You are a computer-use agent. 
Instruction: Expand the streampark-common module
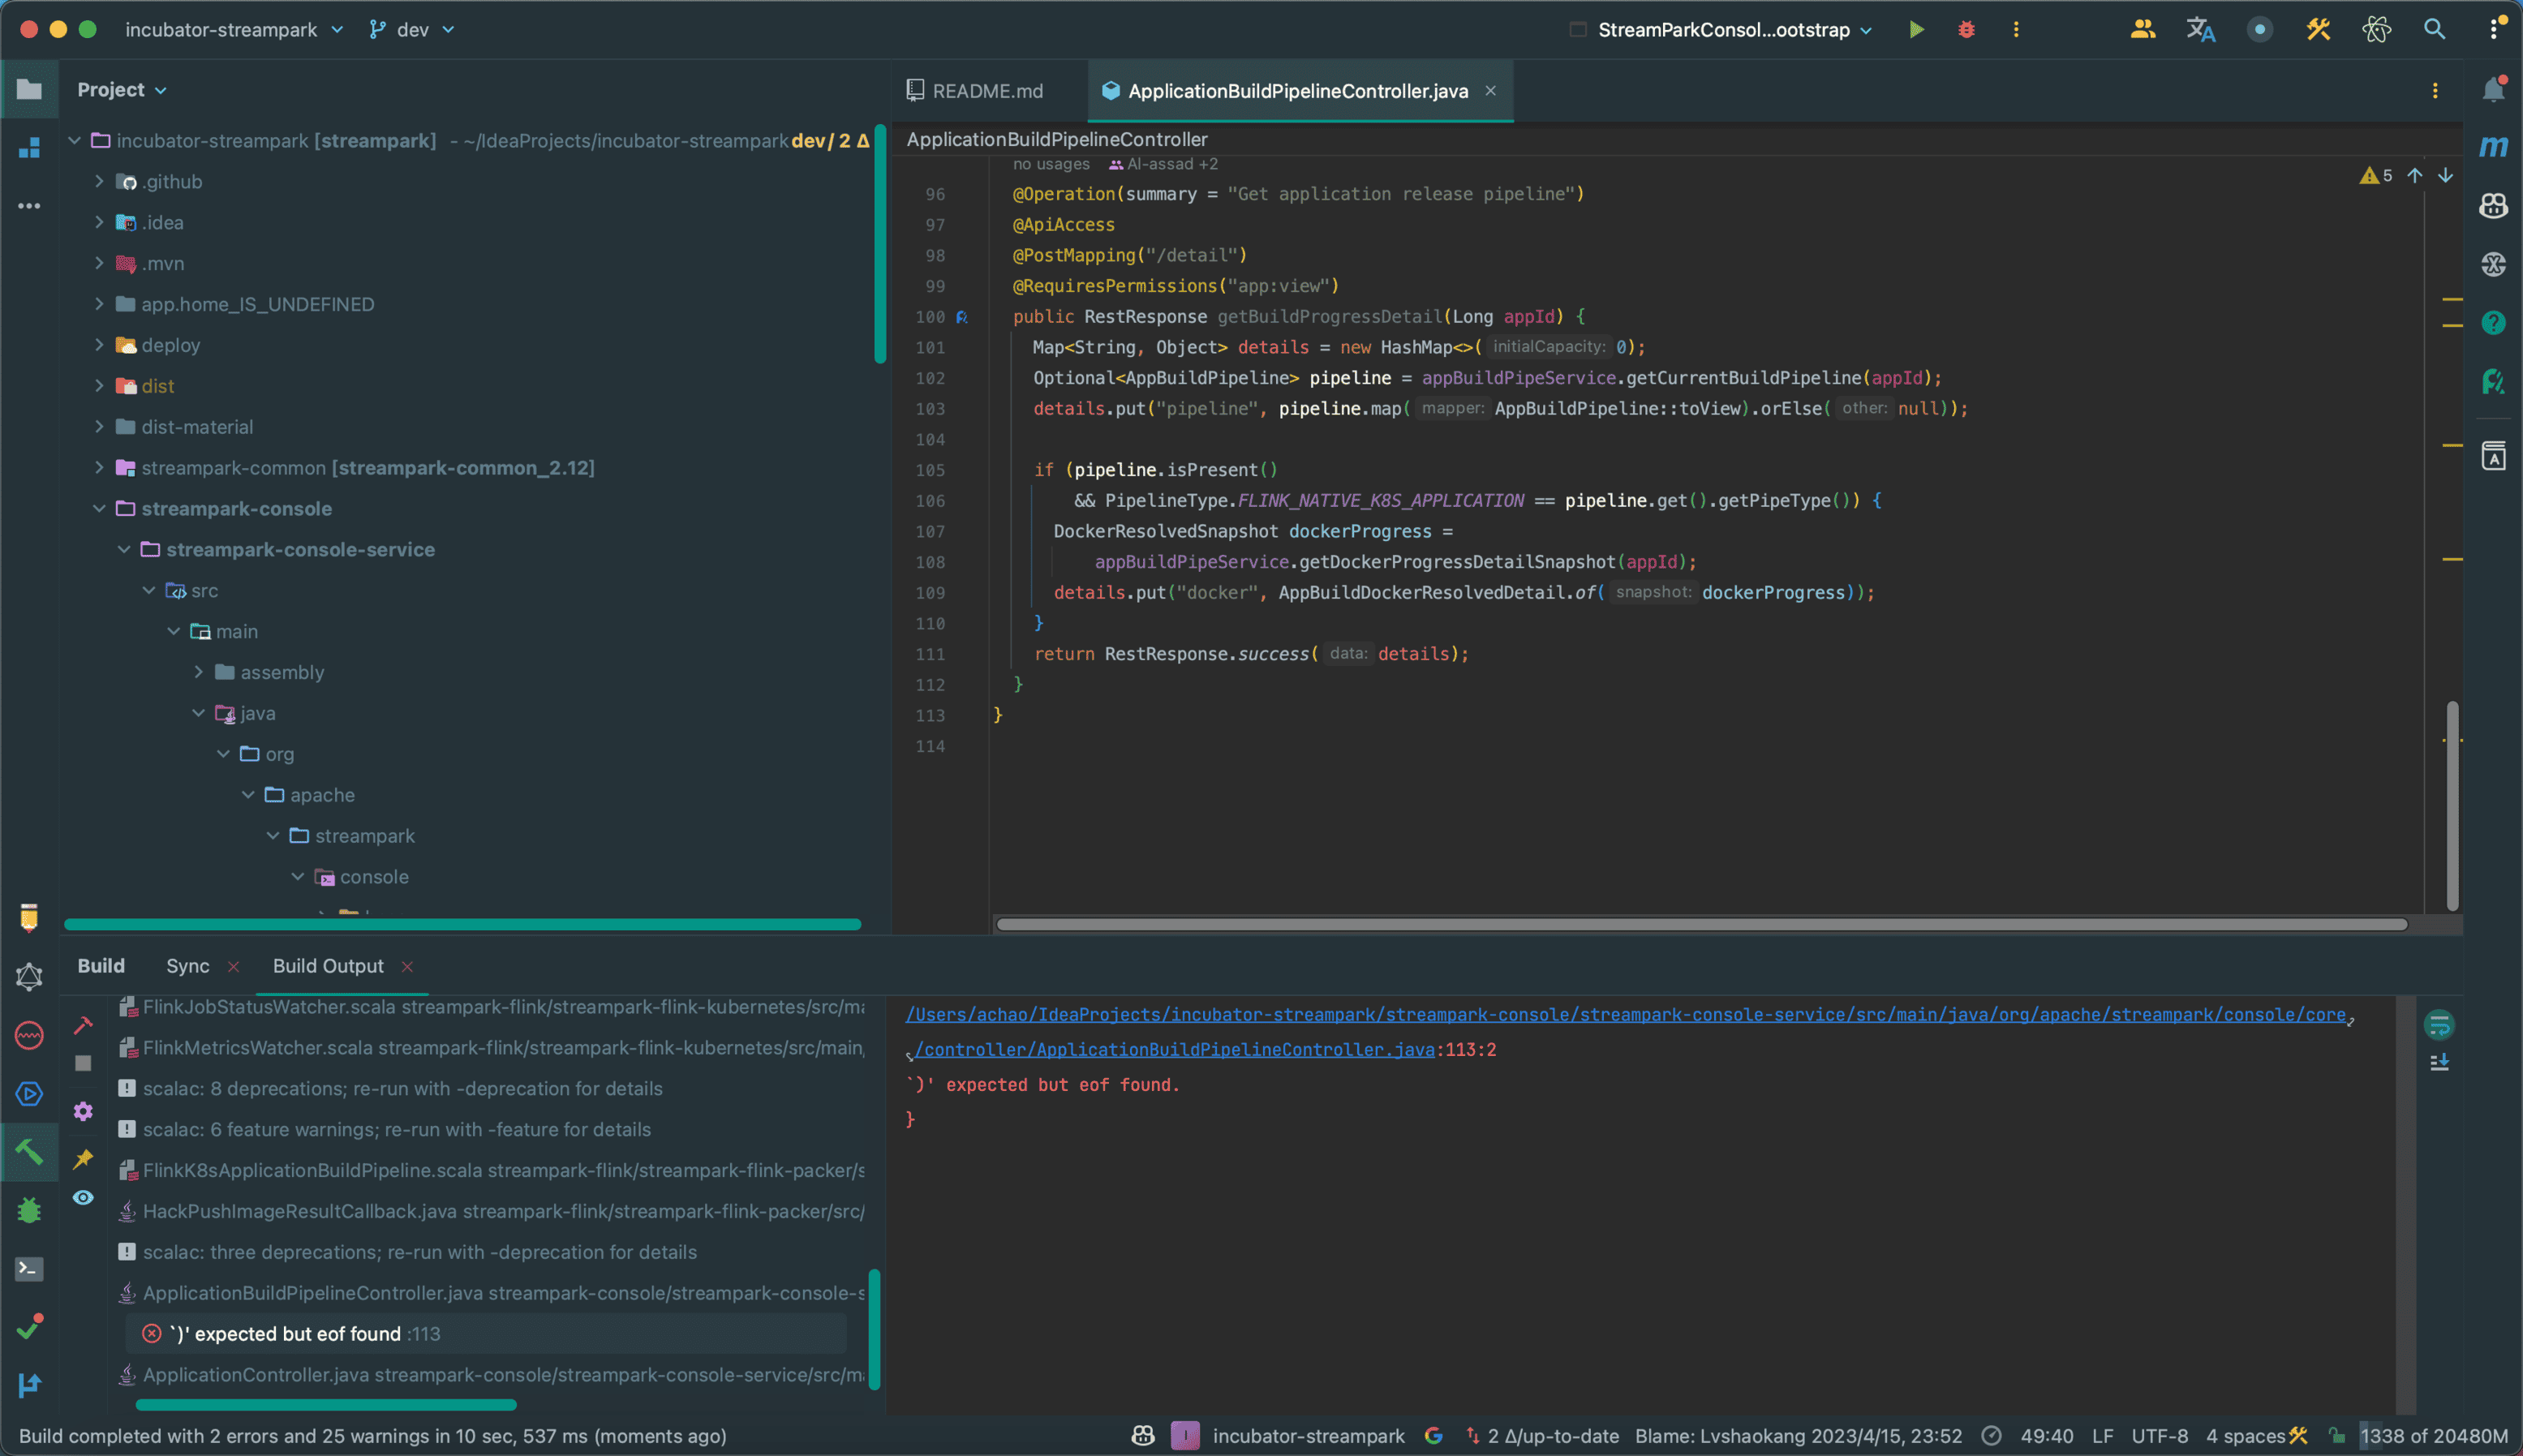(x=99, y=467)
